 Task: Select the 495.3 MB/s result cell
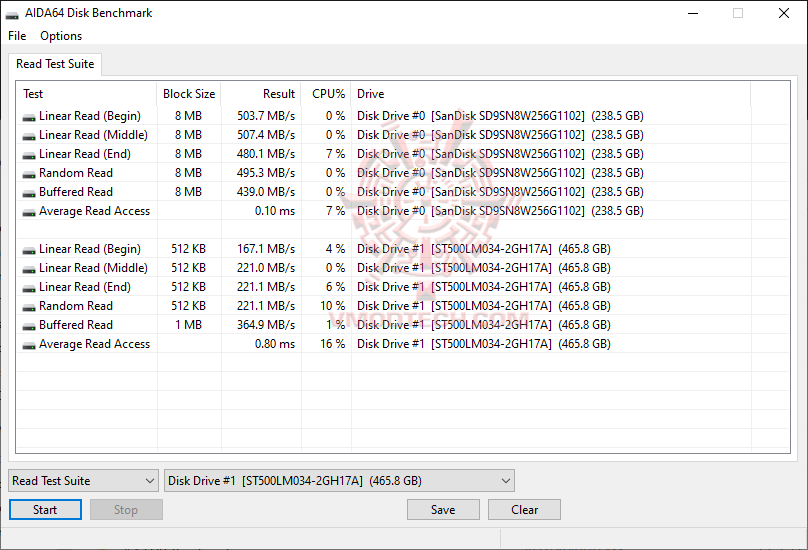coord(266,173)
